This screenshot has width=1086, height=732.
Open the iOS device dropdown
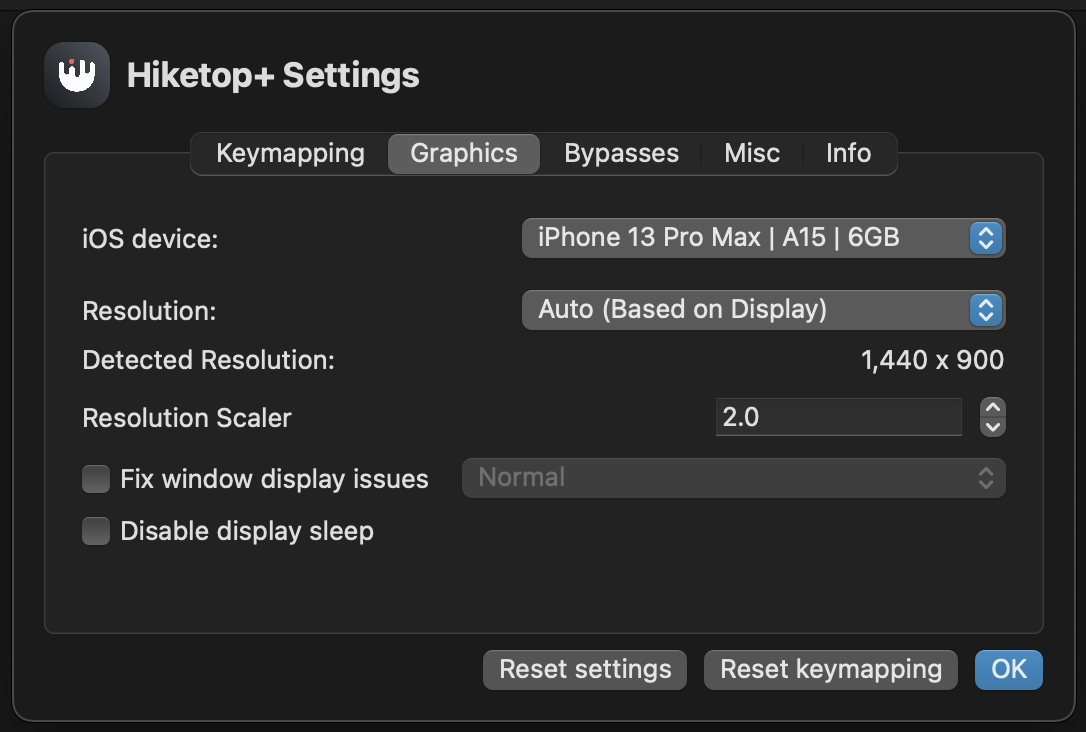point(745,238)
